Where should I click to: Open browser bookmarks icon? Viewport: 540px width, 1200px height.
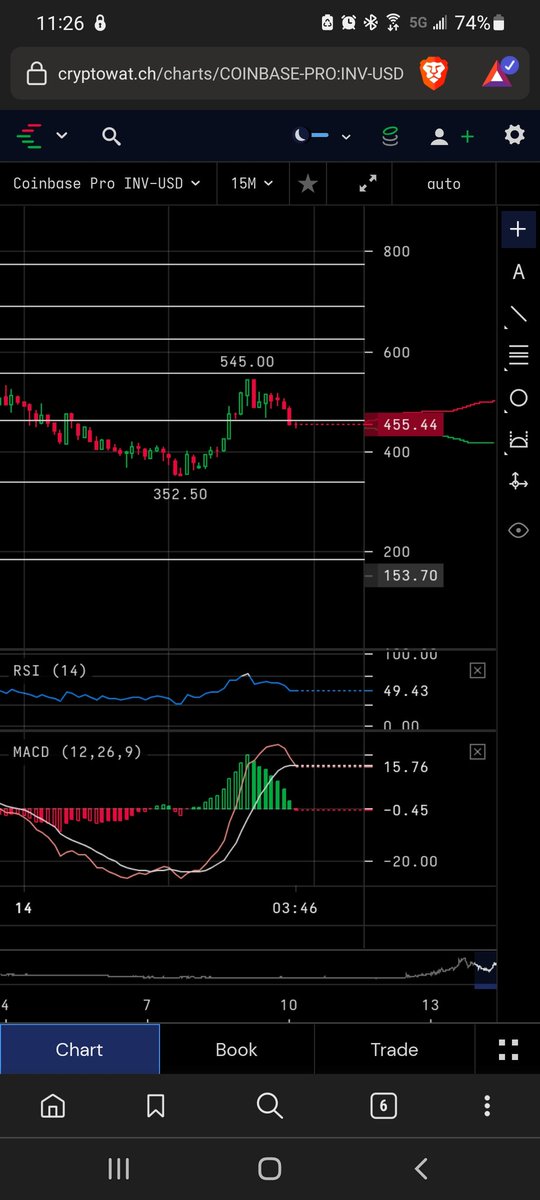pos(155,1105)
